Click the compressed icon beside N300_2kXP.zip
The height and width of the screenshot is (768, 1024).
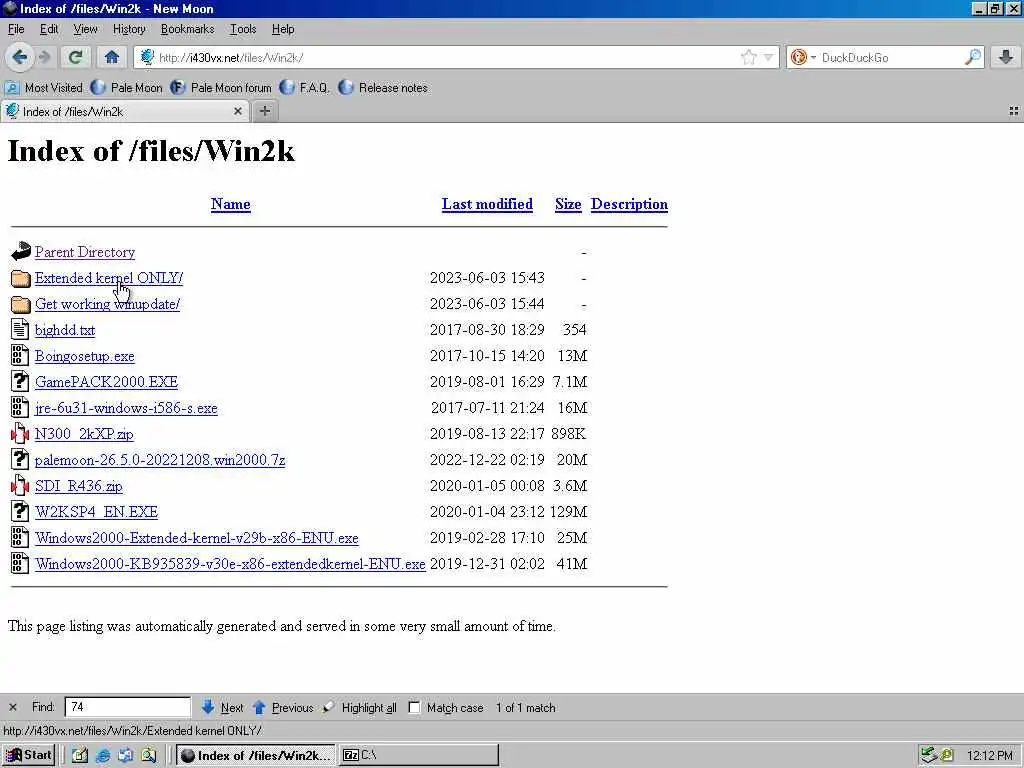[20, 434]
